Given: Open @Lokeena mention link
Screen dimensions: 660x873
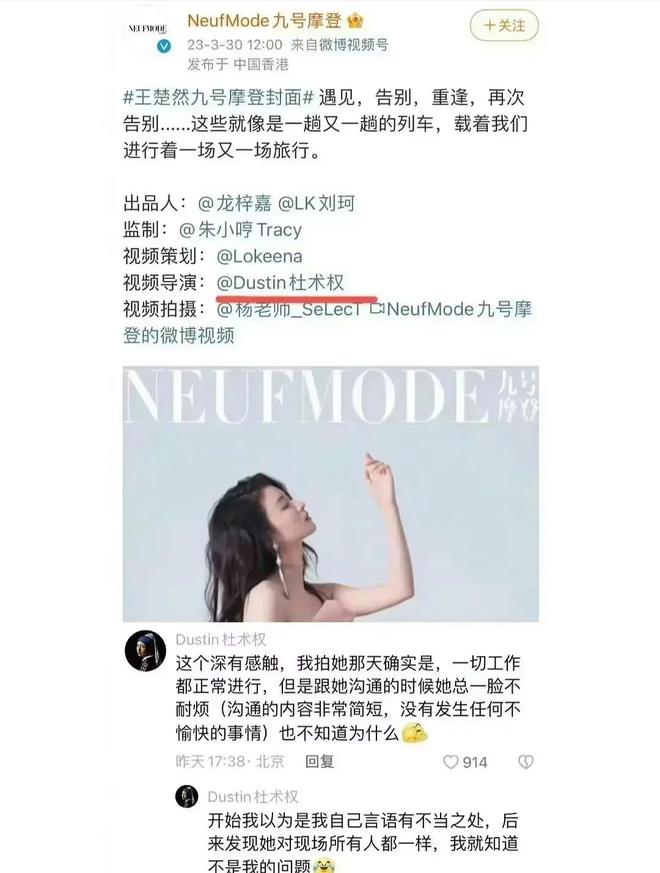Looking at the screenshot, I should pyautogui.click(x=259, y=256).
